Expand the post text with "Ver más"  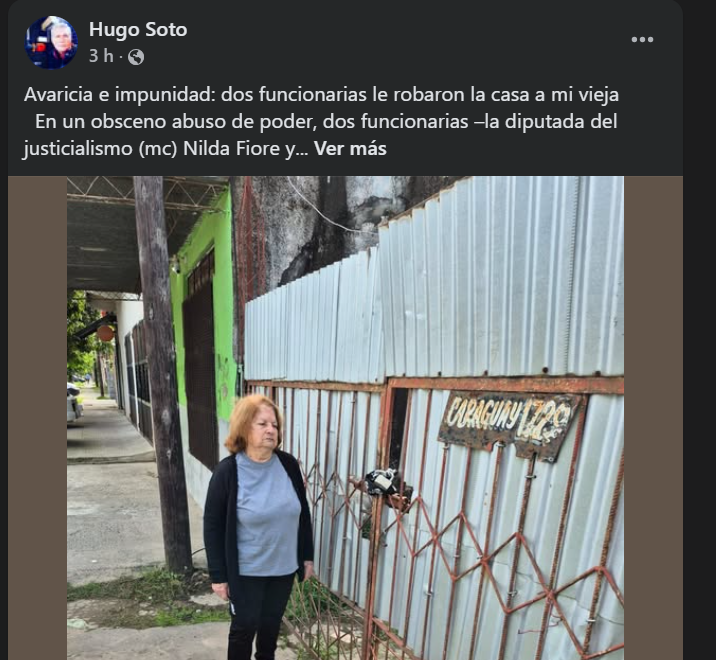pos(350,148)
